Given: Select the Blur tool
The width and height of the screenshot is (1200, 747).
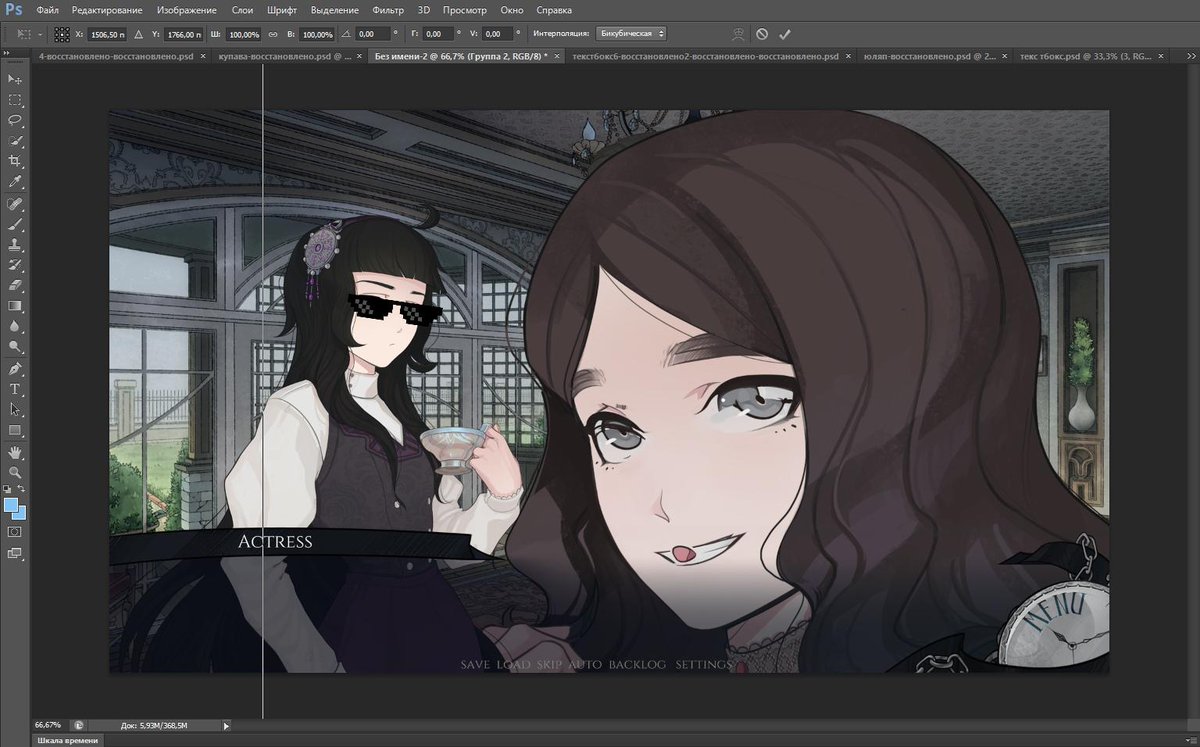Looking at the screenshot, I should pos(15,326).
